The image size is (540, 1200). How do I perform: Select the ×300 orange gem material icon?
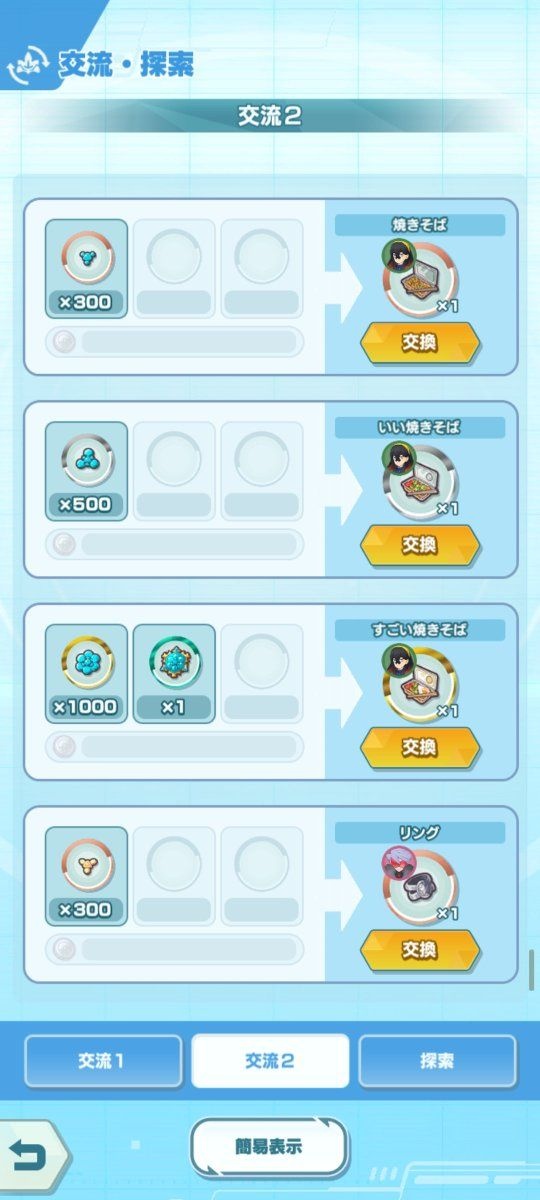tap(86, 875)
